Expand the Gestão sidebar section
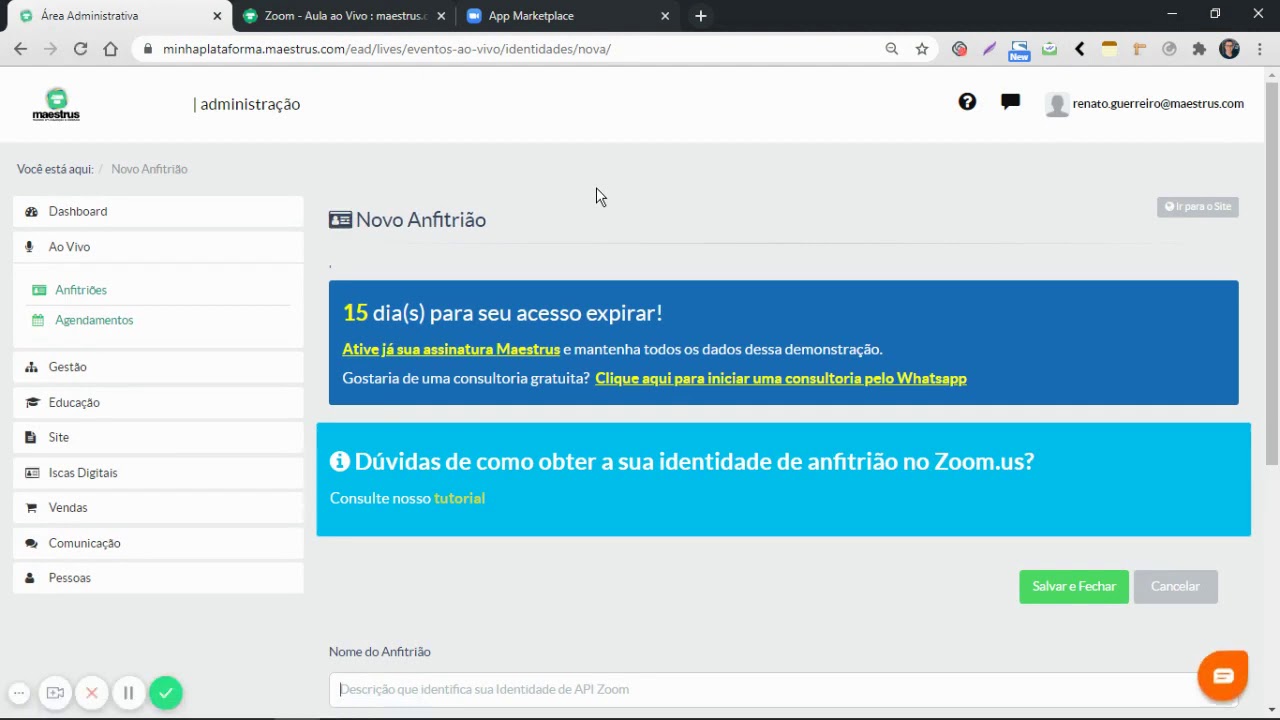Screen dimensions: 1280x720 pyautogui.click(x=158, y=367)
